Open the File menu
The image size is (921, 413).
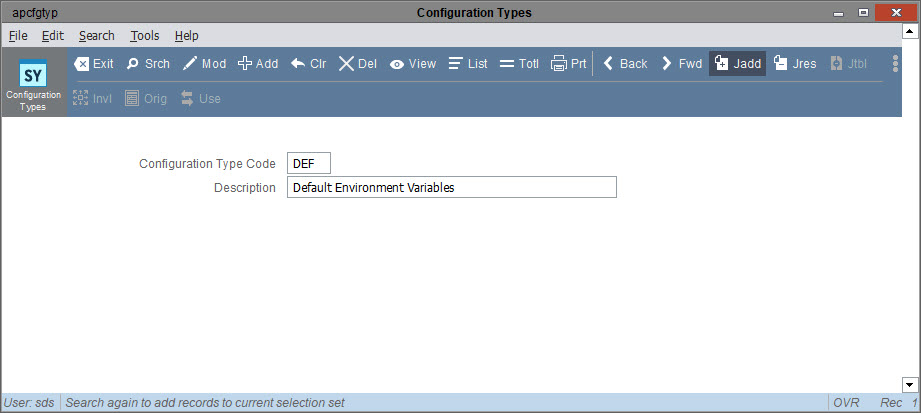(18, 36)
